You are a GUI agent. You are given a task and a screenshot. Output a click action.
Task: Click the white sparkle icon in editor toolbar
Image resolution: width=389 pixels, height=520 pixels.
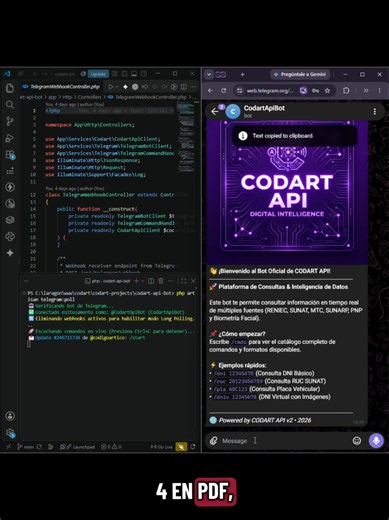[x=125, y=87]
